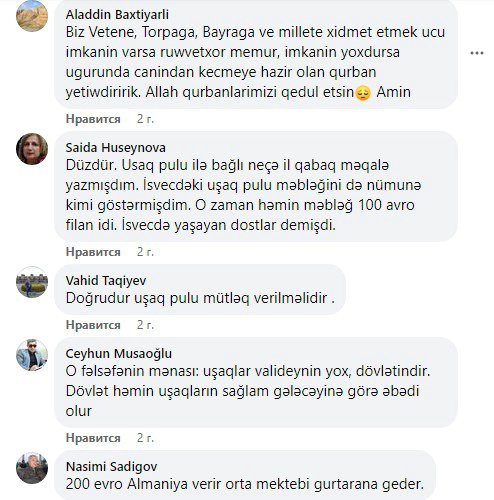Click Nasimi Sadigov's avatar
The image size is (494, 500).
point(32,468)
